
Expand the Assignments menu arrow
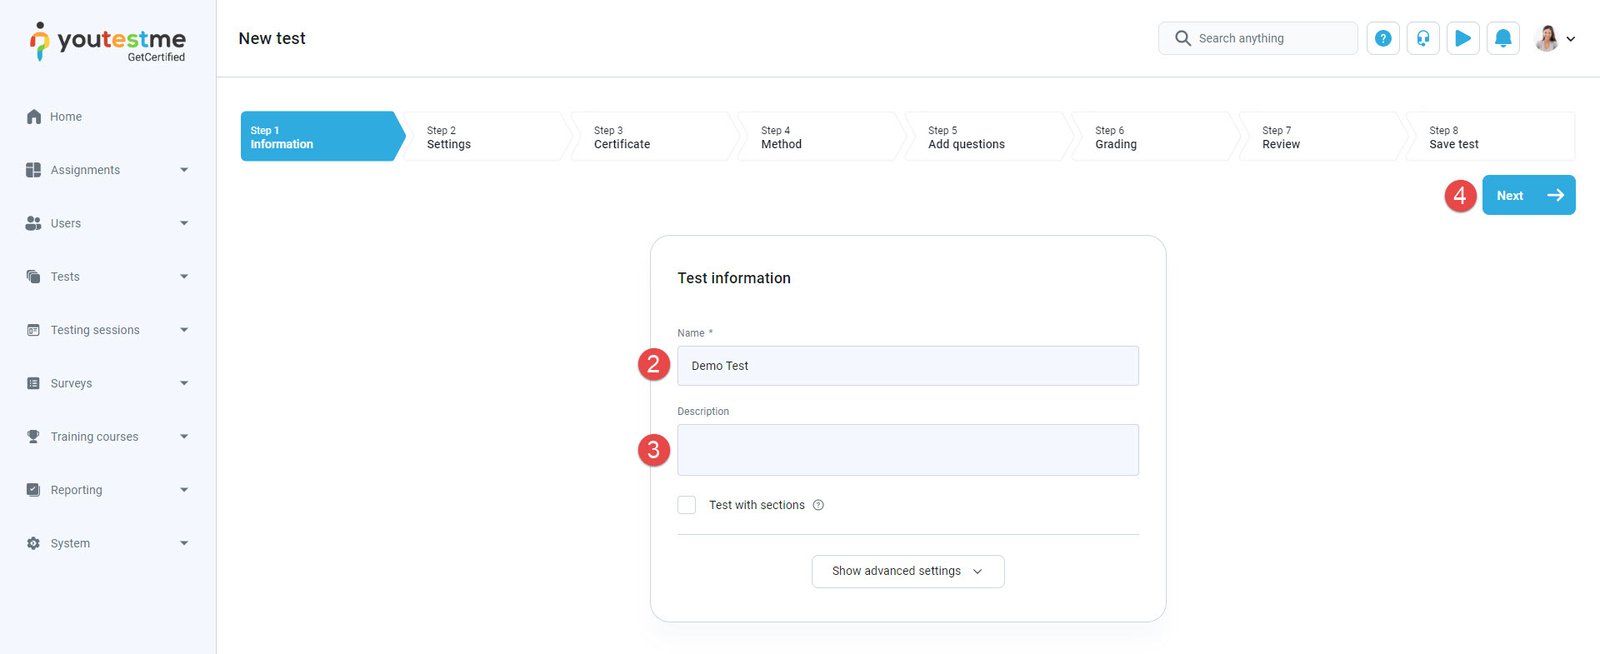(x=184, y=170)
